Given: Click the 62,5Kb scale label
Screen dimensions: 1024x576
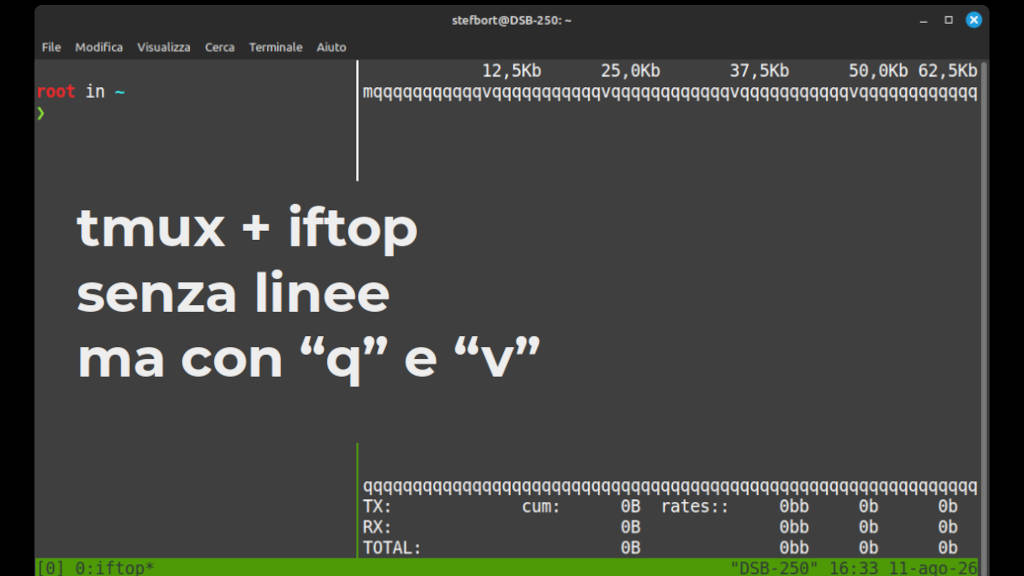Looking at the screenshot, I should (948, 71).
